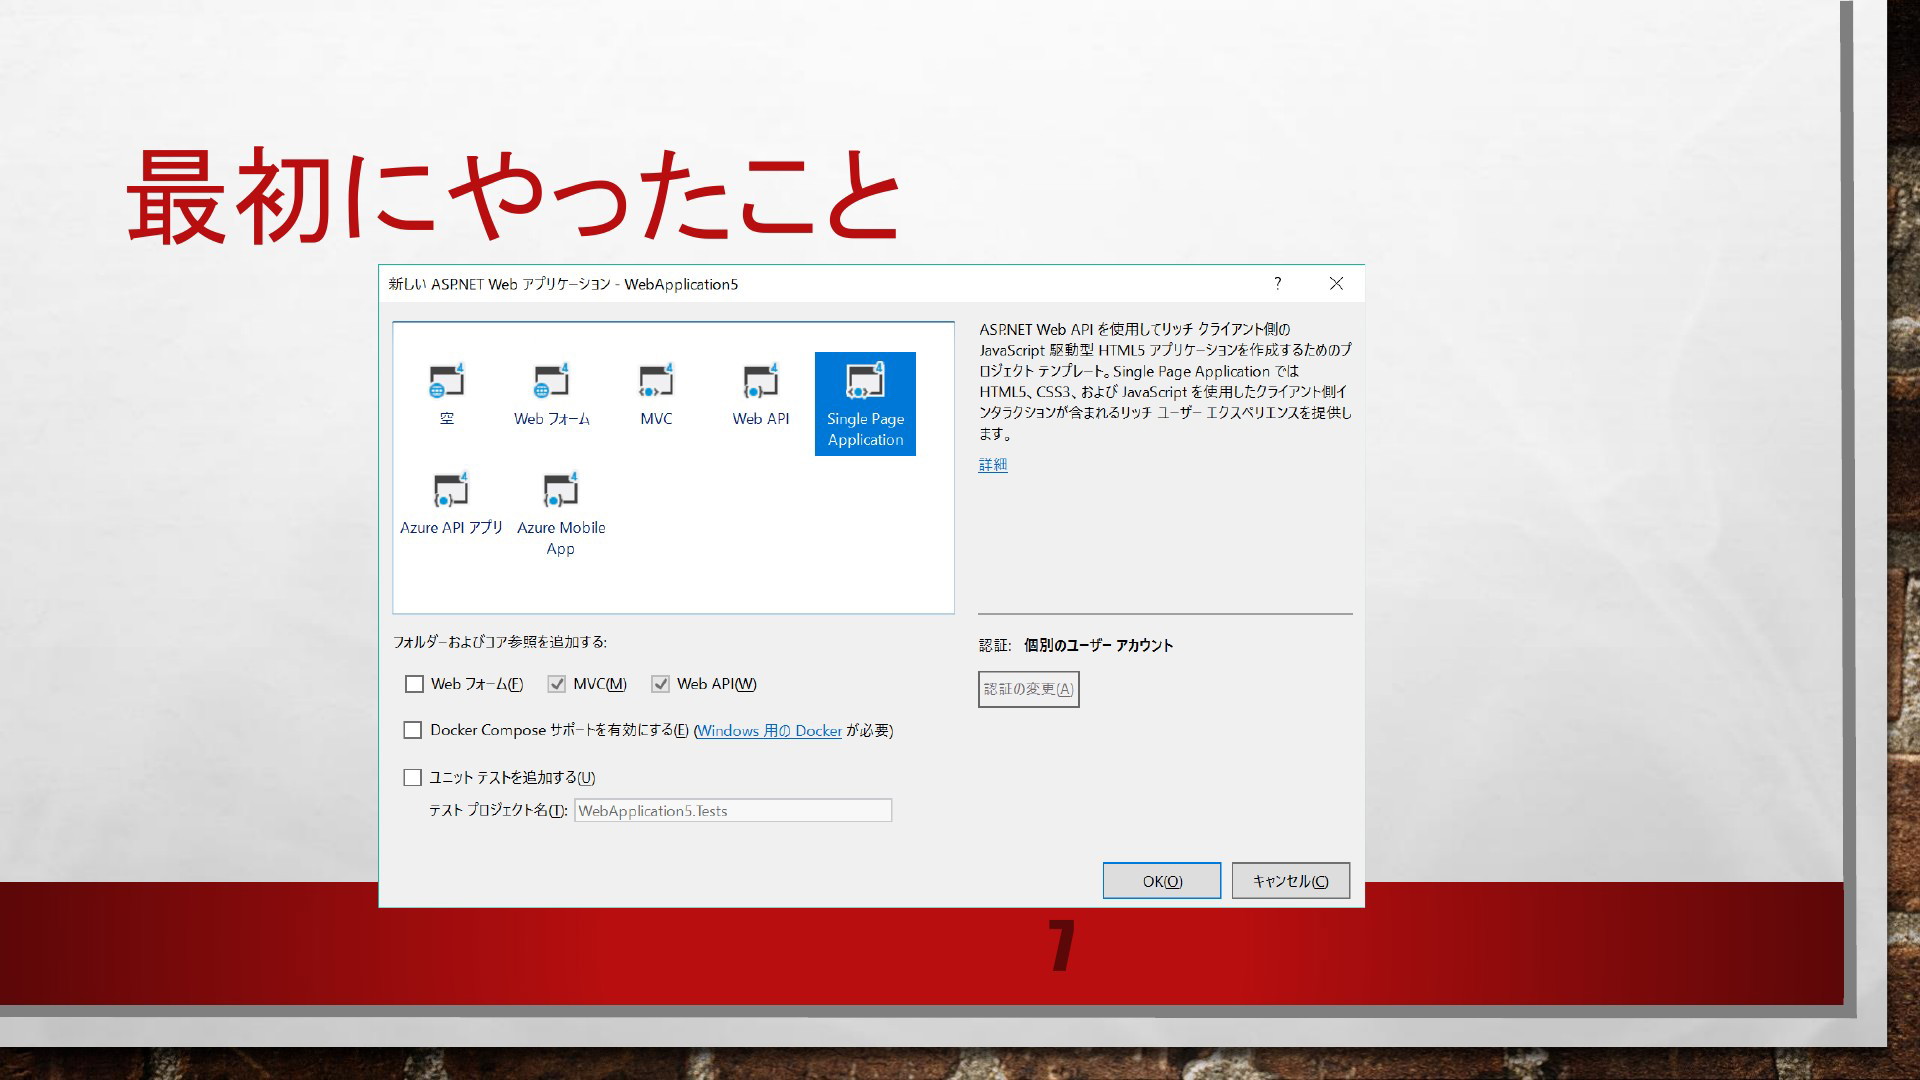Click 個別のユーザー アカウント authentication text
The width and height of the screenshot is (1920, 1080).
[x=1098, y=645]
